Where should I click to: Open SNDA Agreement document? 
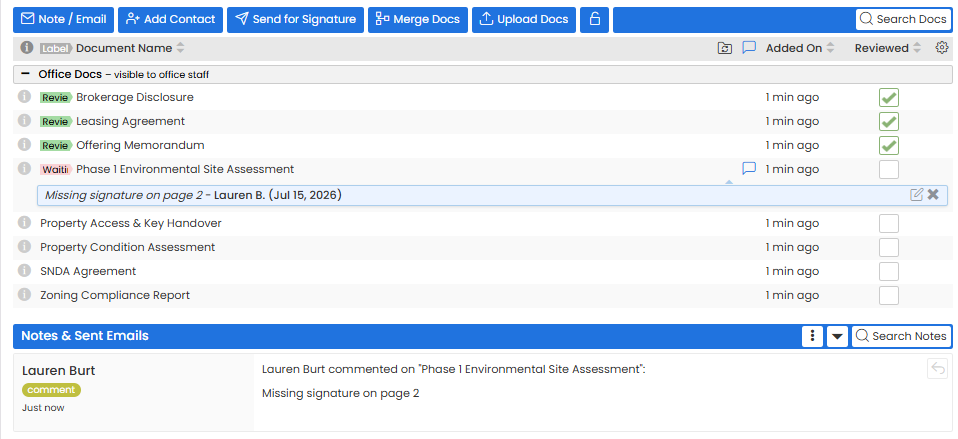pos(88,271)
